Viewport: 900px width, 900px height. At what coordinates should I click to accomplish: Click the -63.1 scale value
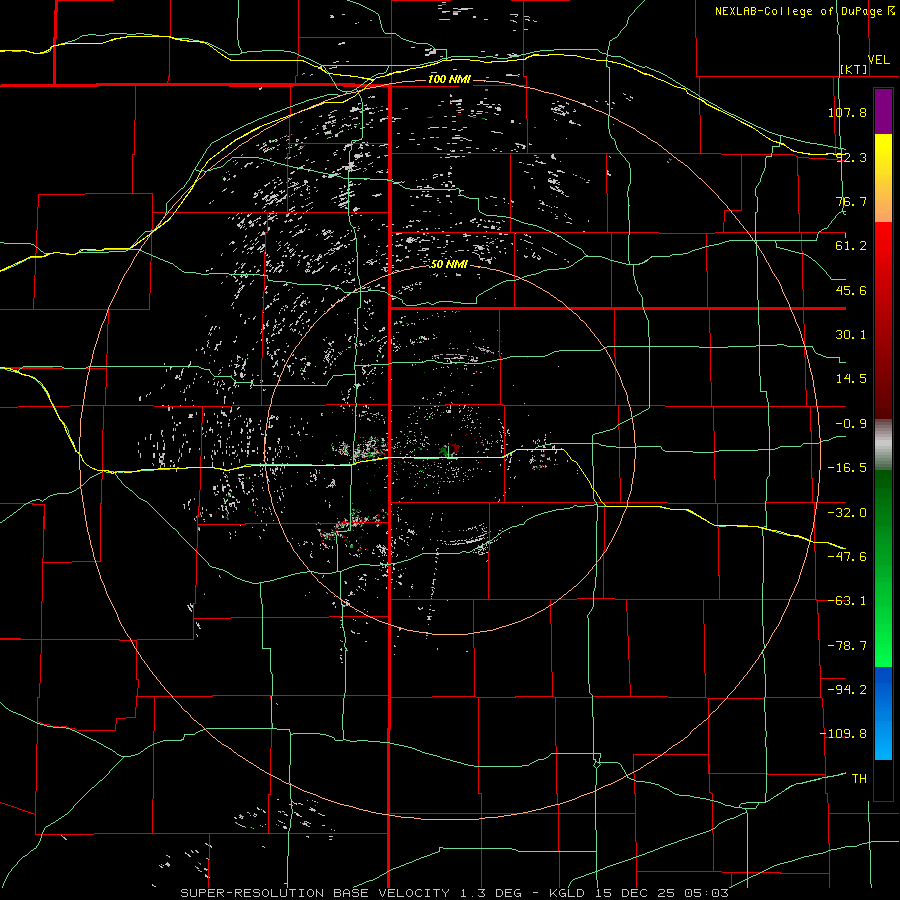pos(847,601)
